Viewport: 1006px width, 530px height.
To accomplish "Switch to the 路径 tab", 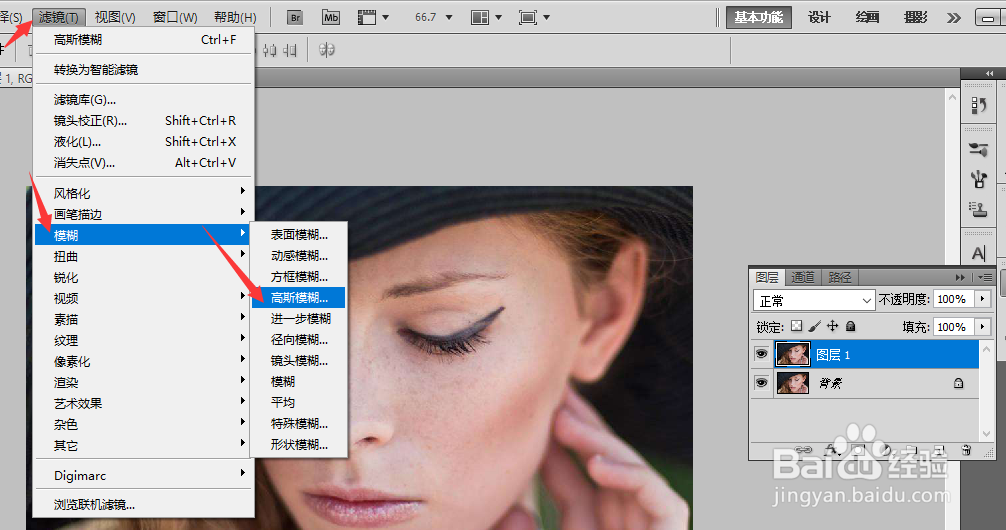I will 840,277.
